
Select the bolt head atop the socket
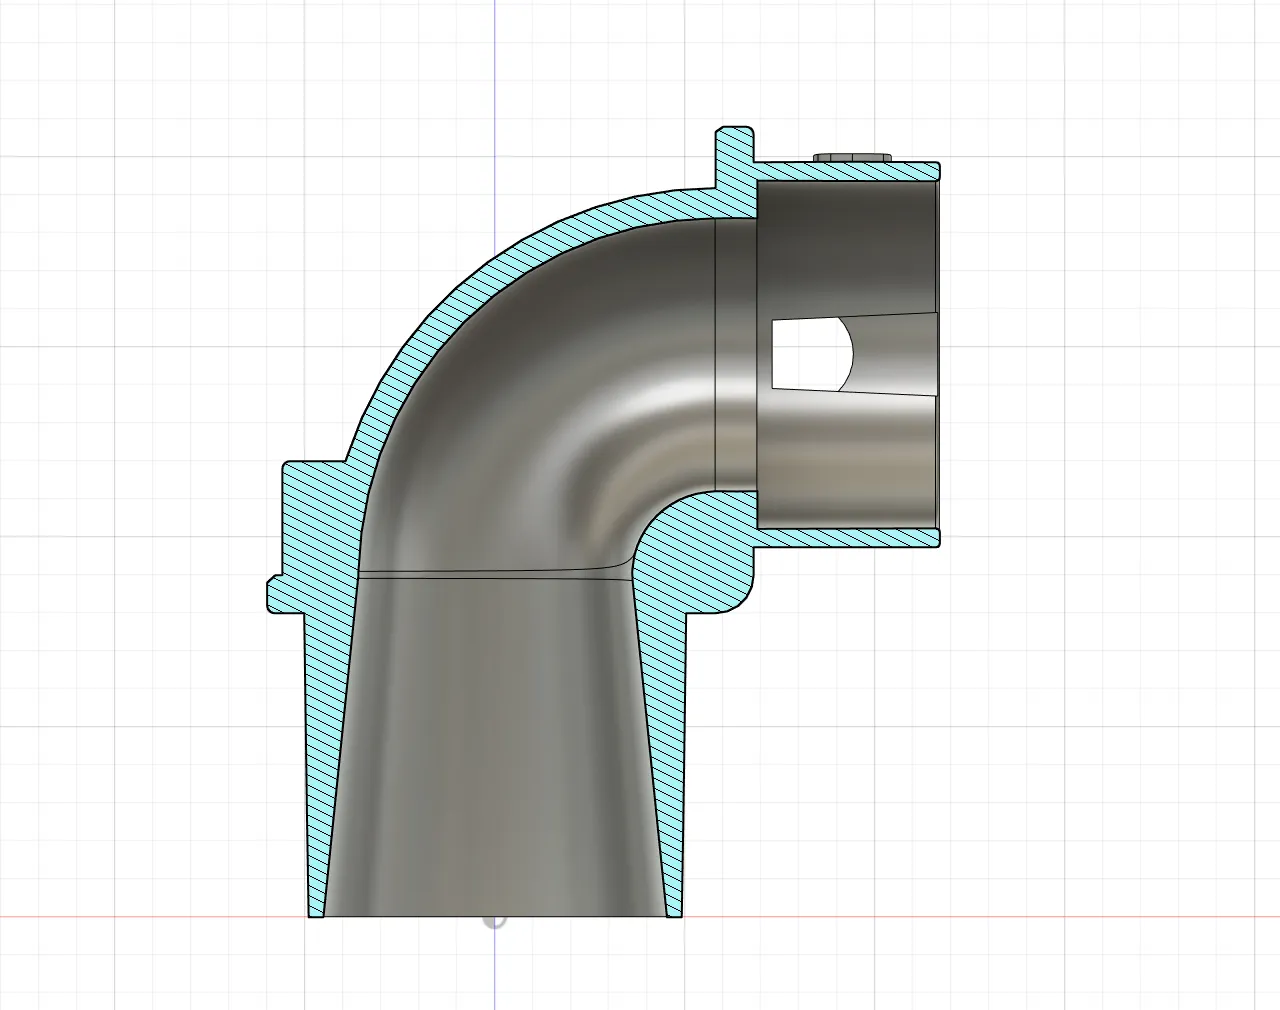(x=853, y=157)
